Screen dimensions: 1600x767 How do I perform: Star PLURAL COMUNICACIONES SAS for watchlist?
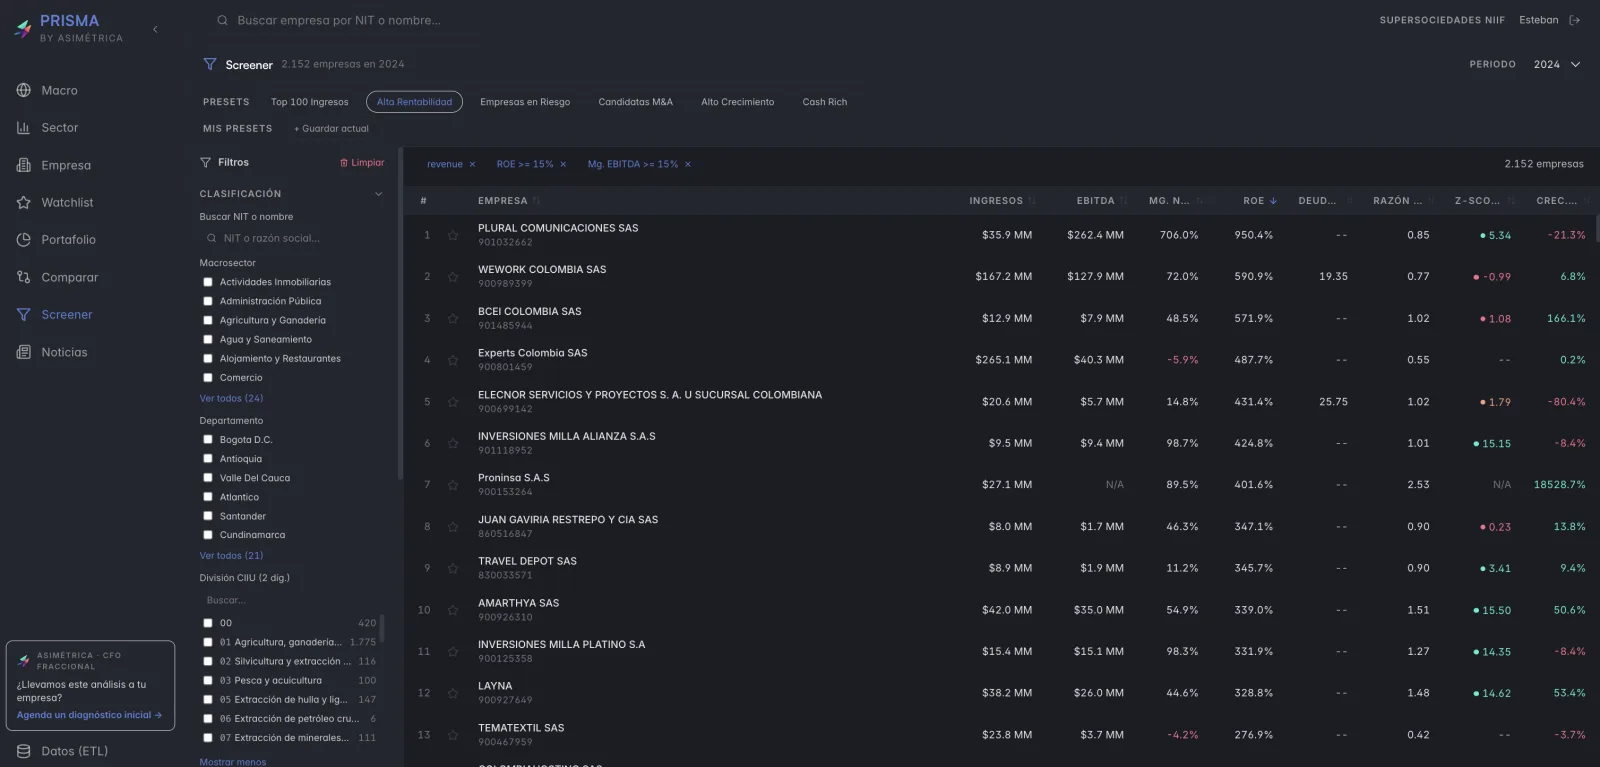coord(453,236)
